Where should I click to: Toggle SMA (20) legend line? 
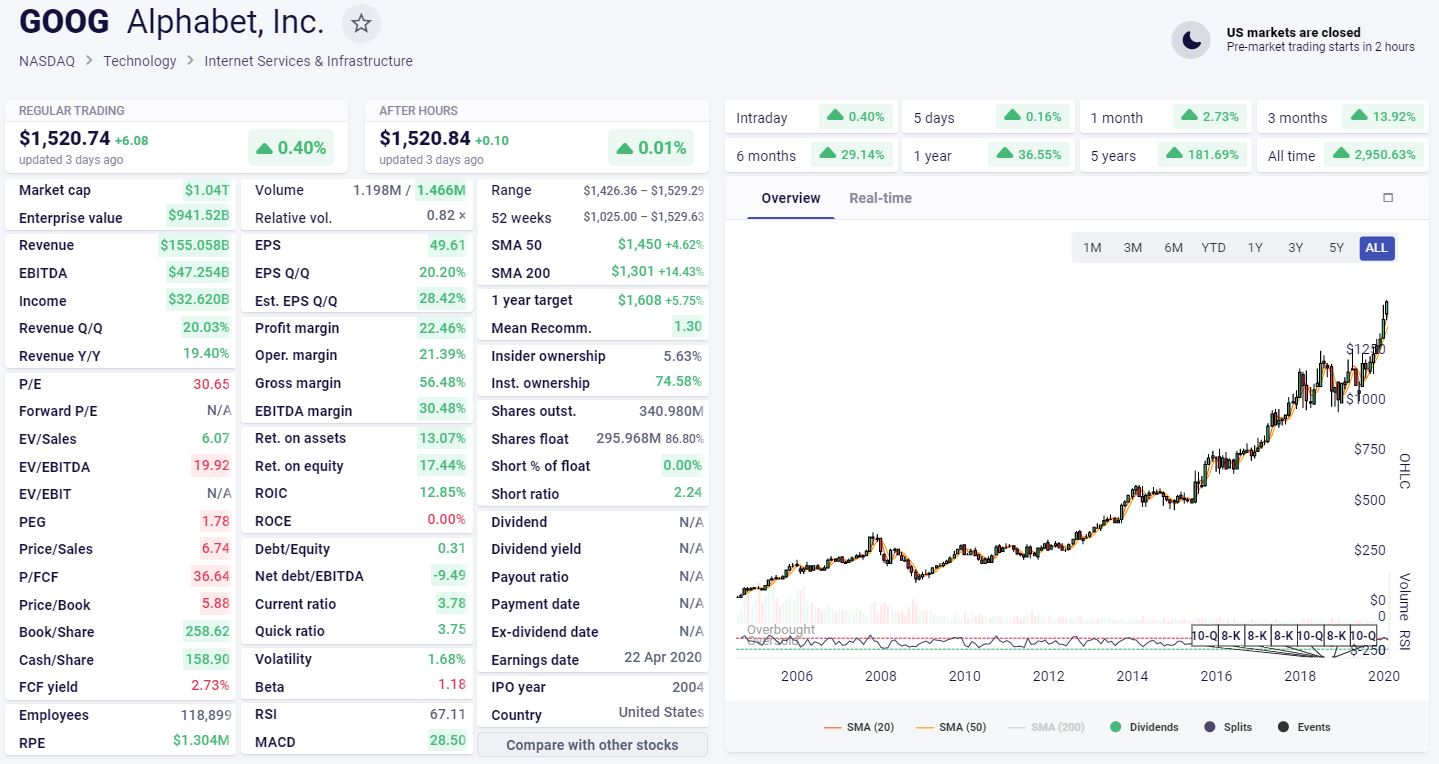(x=858, y=727)
